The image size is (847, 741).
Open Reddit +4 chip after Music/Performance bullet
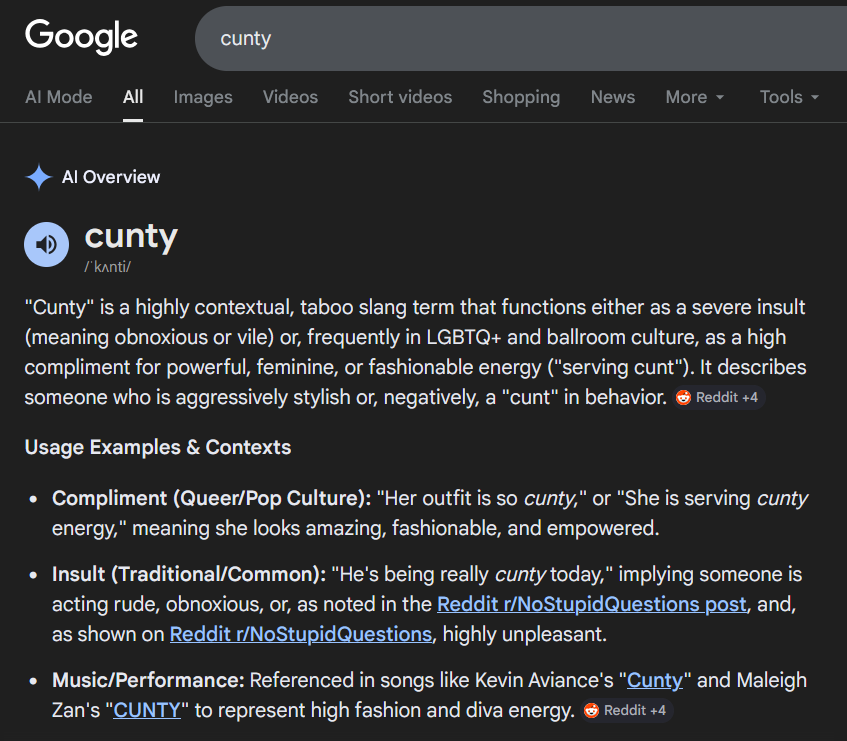tap(627, 710)
